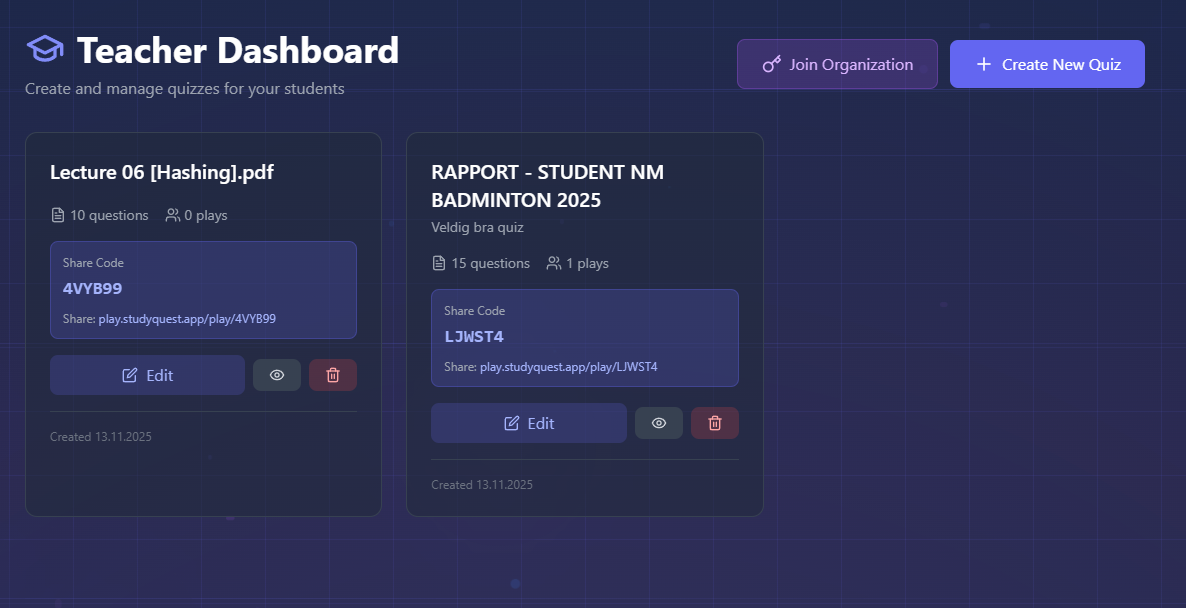1186x608 pixels.
Task: Toggle the eye preview on the RAPPORT quiz
Action: coord(658,422)
